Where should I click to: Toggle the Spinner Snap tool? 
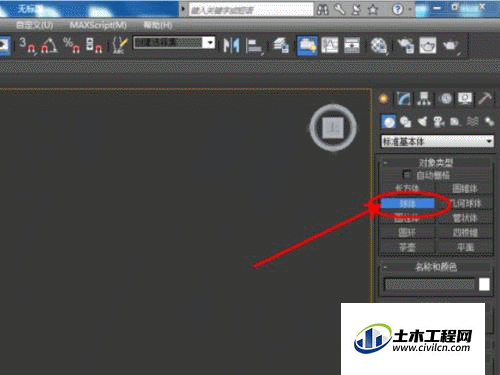pos(94,45)
